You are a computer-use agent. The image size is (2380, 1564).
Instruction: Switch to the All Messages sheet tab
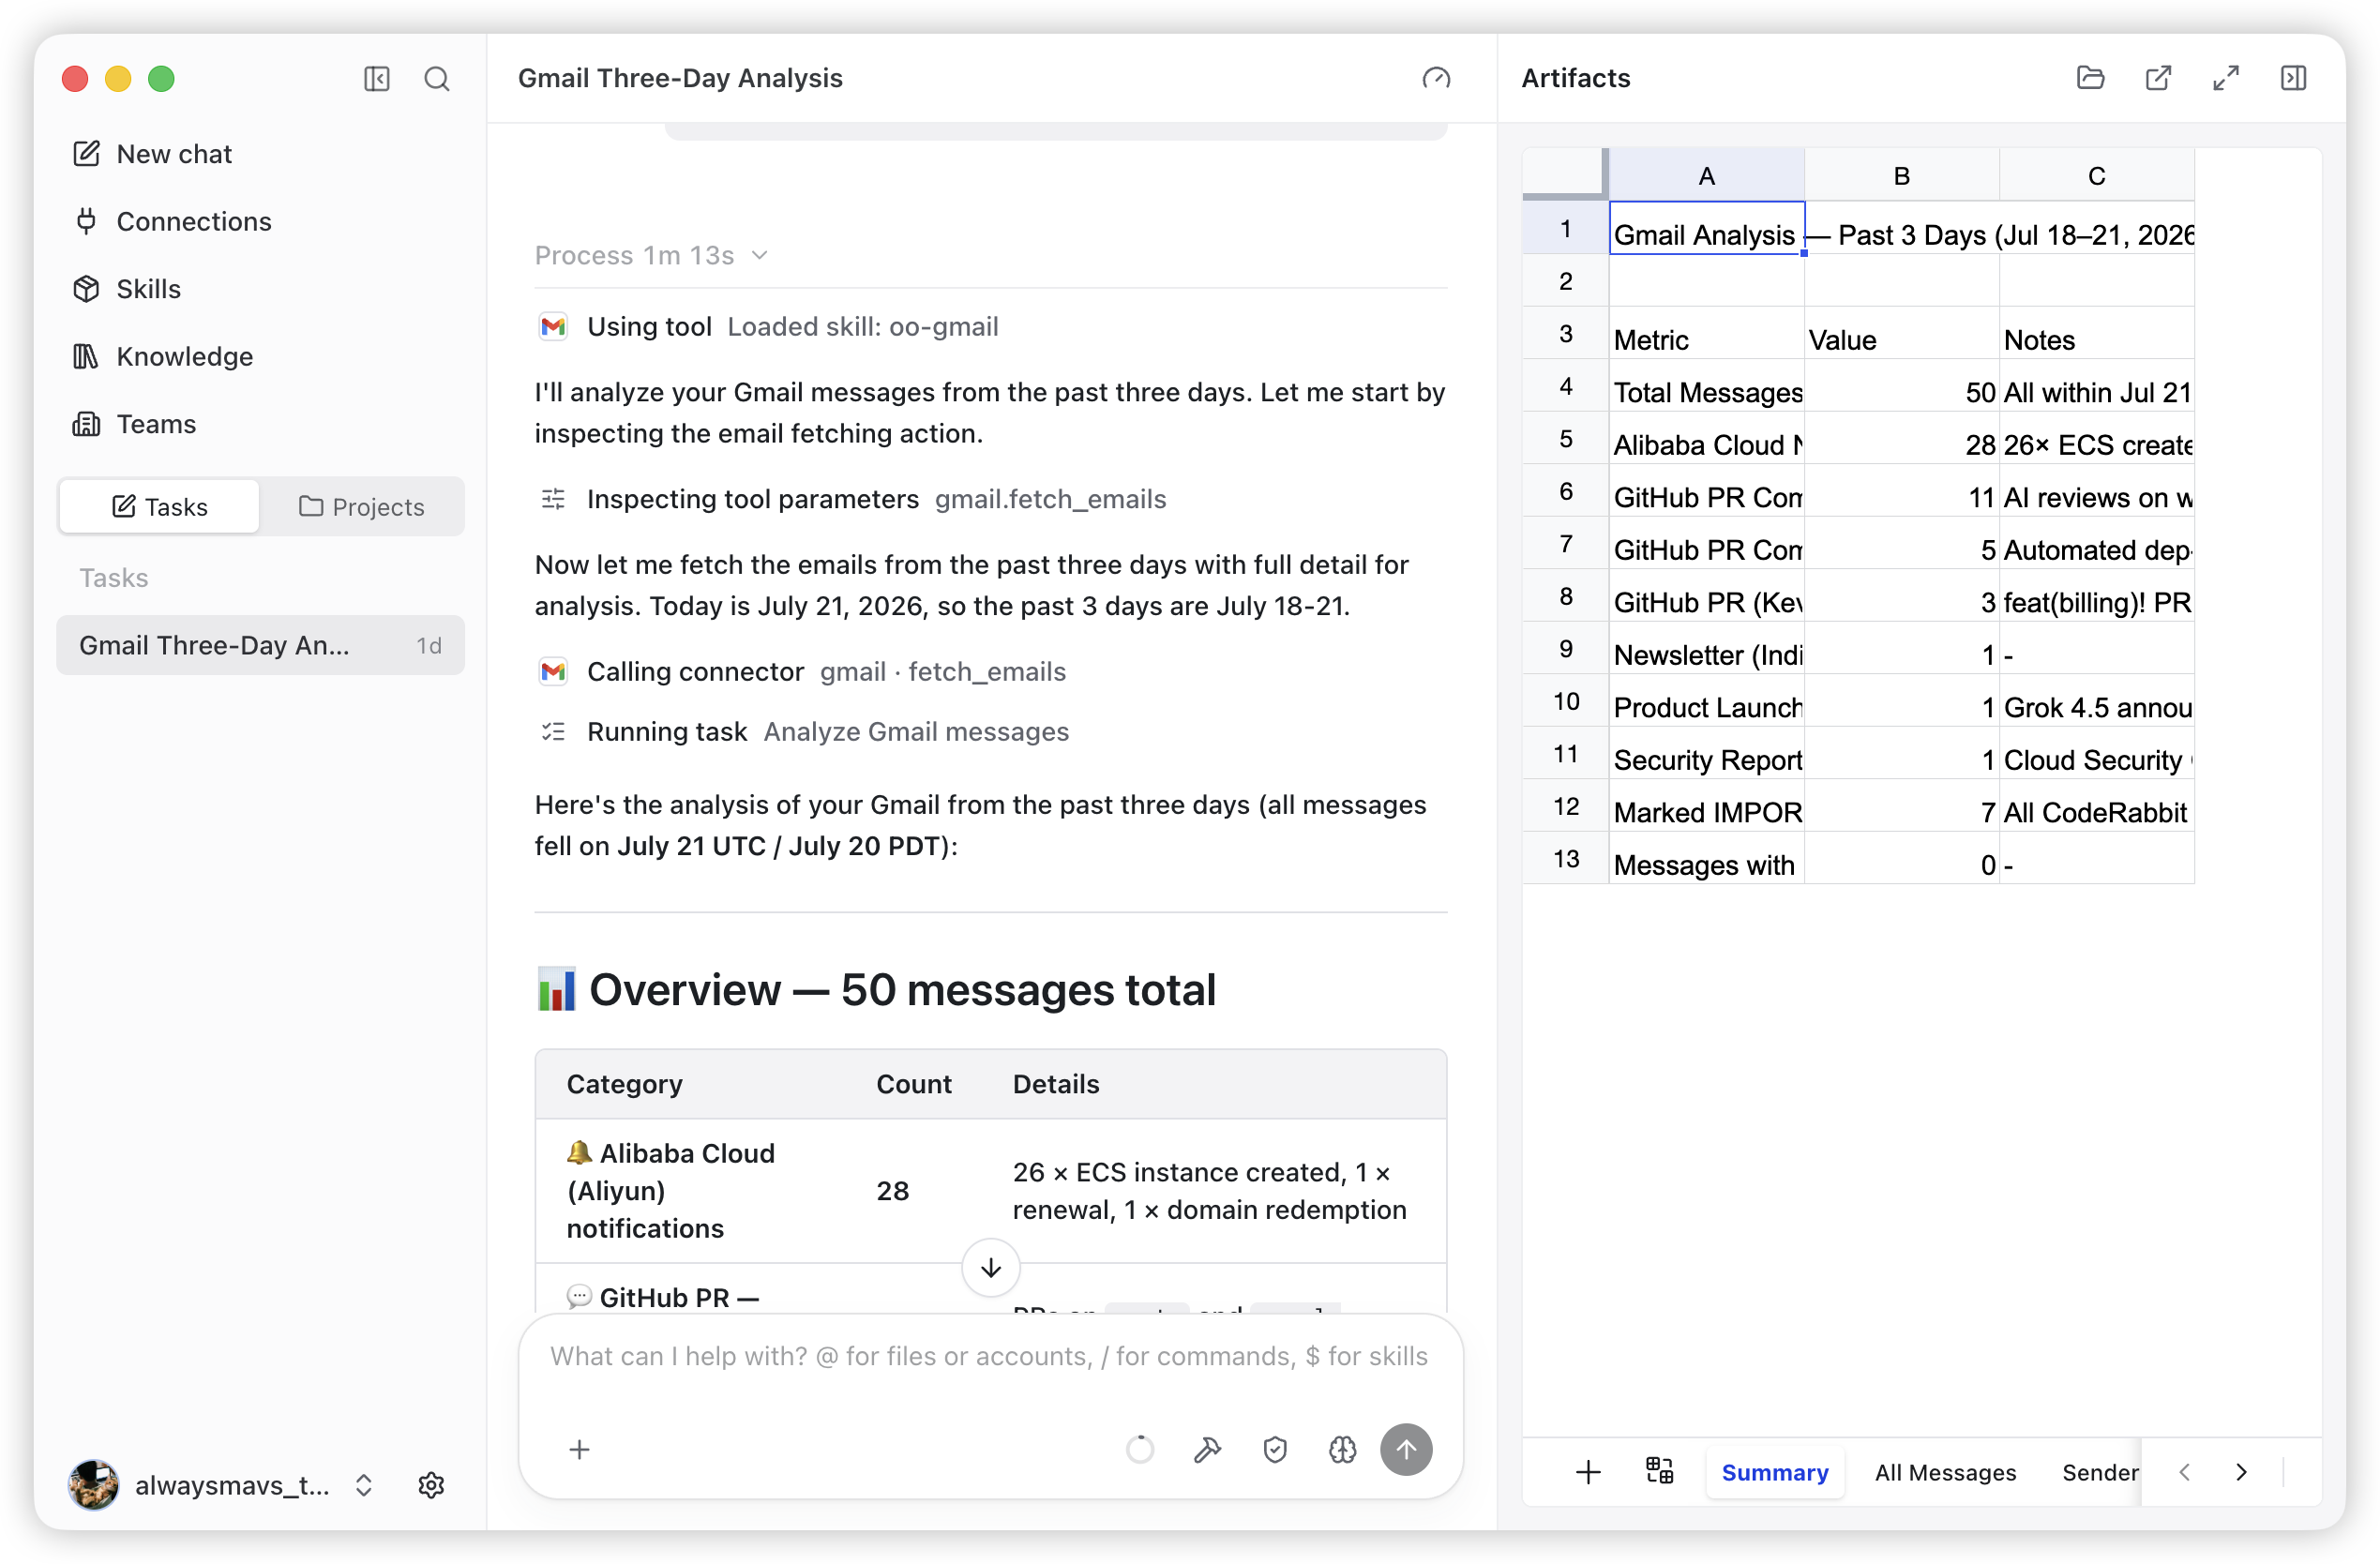(x=1945, y=1472)
